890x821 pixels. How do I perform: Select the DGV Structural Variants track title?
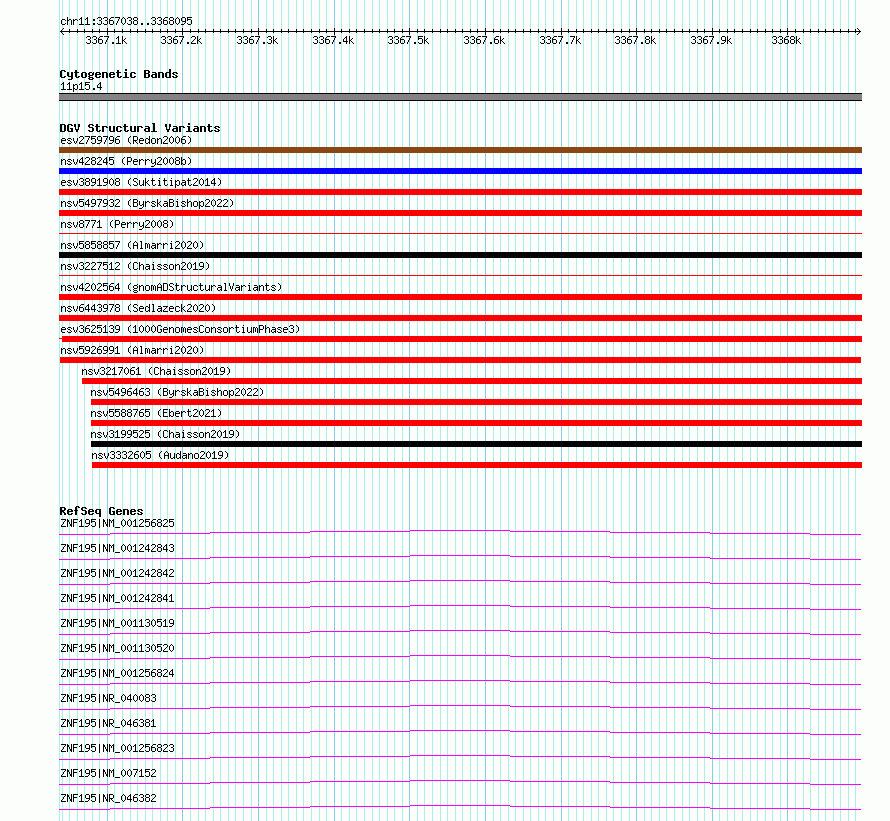click(x=140, y=128)
